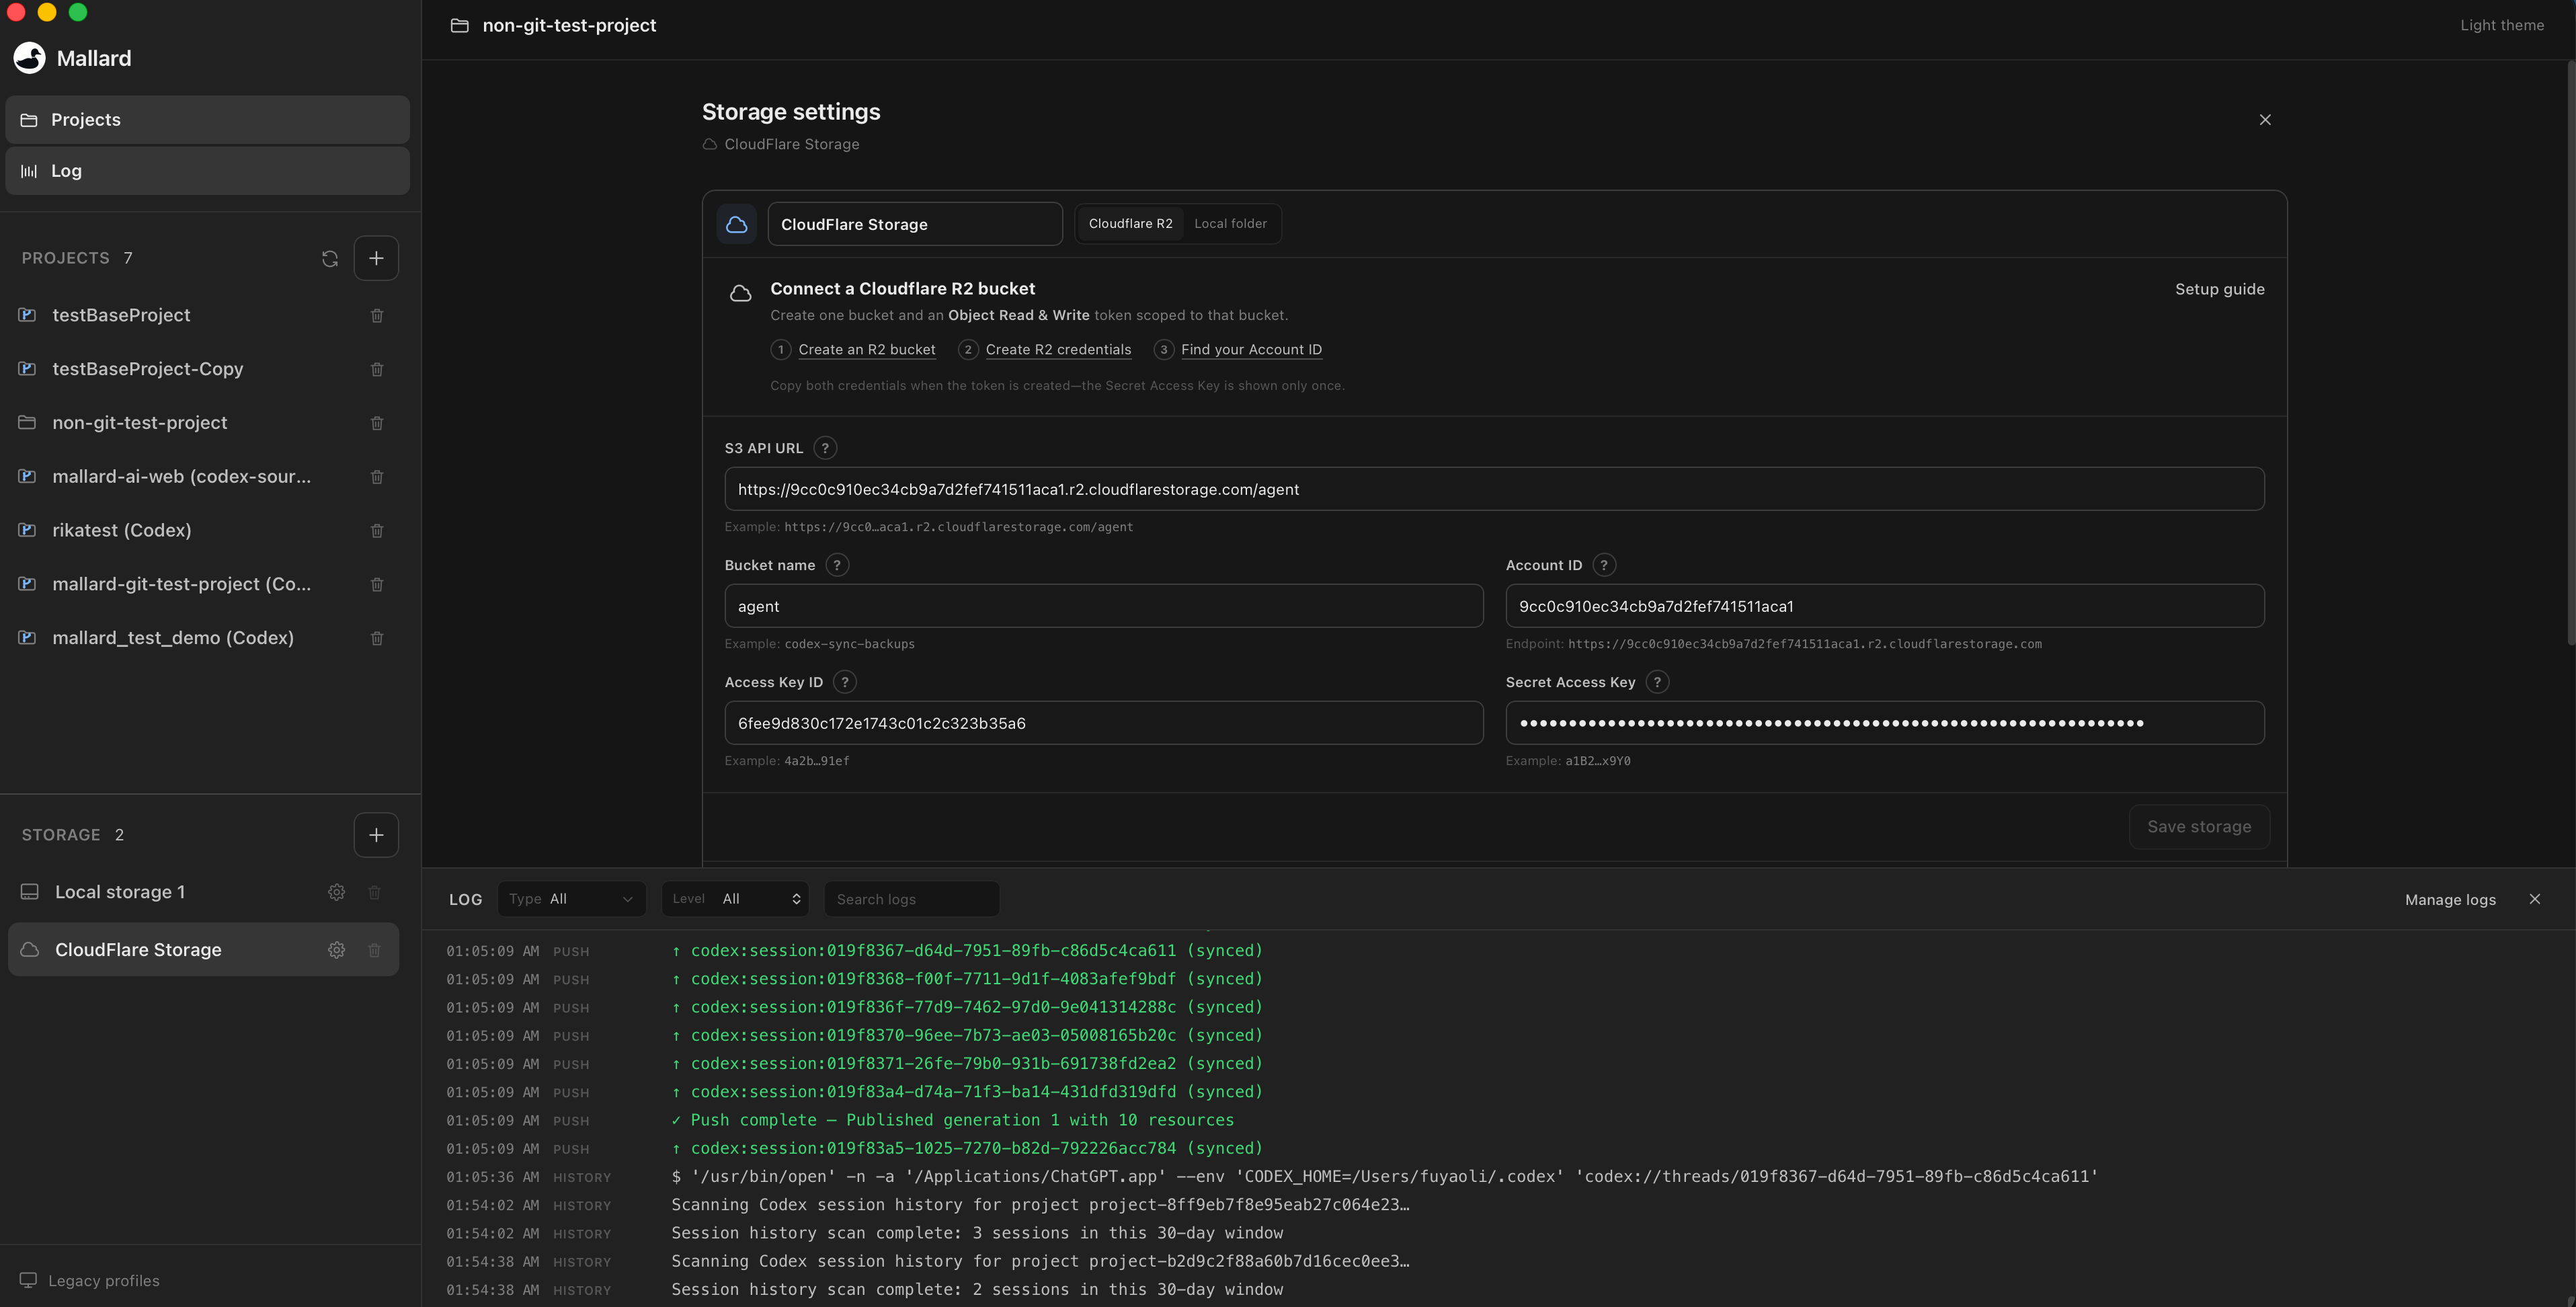Open the Setup guide

(2219, 289)
